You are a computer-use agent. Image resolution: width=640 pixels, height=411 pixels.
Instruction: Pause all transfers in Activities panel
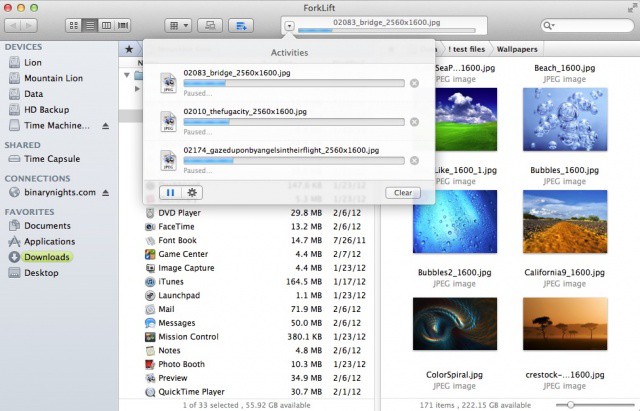[169, 192]
